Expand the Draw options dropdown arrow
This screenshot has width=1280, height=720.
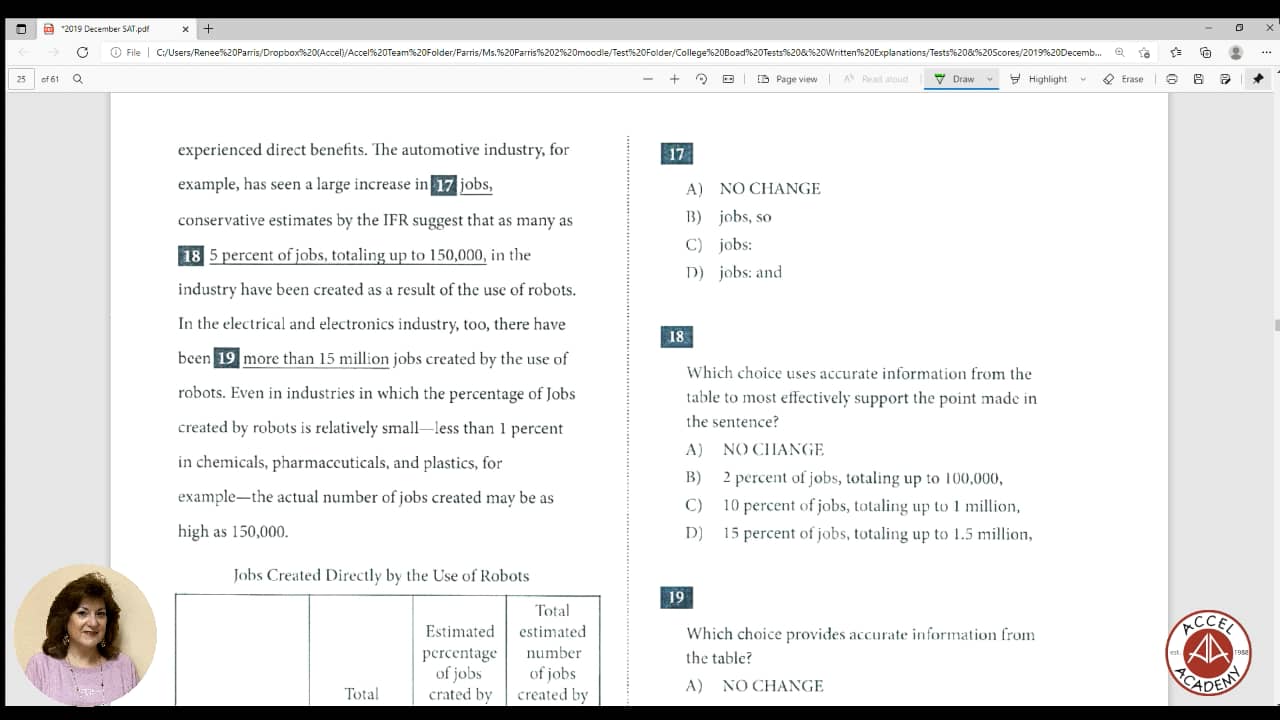point(990,79)
